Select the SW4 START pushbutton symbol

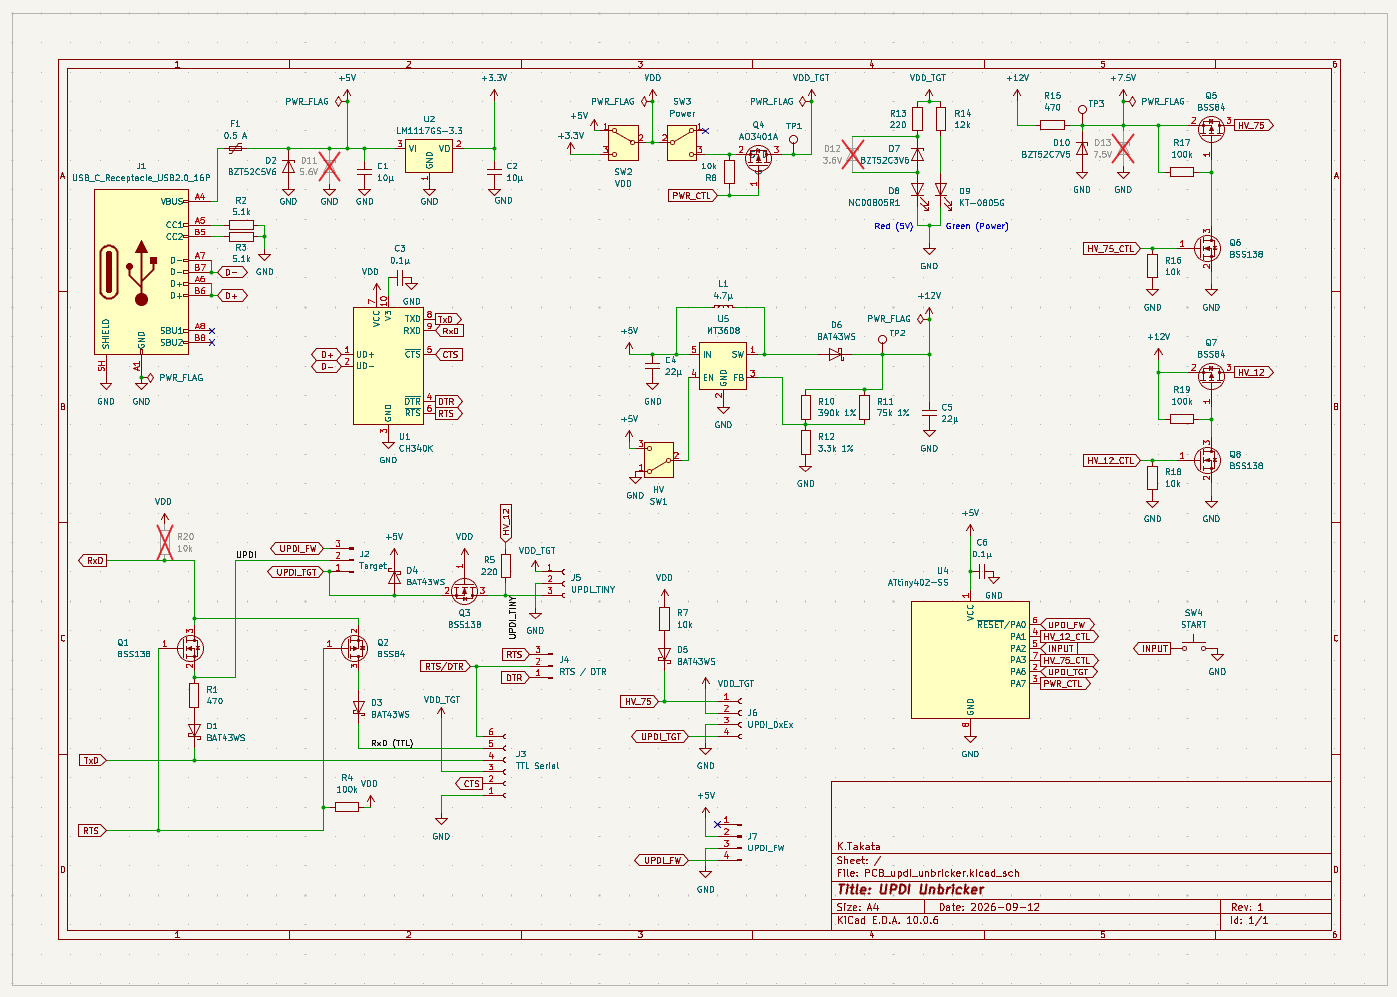(x=1194, y=646)
